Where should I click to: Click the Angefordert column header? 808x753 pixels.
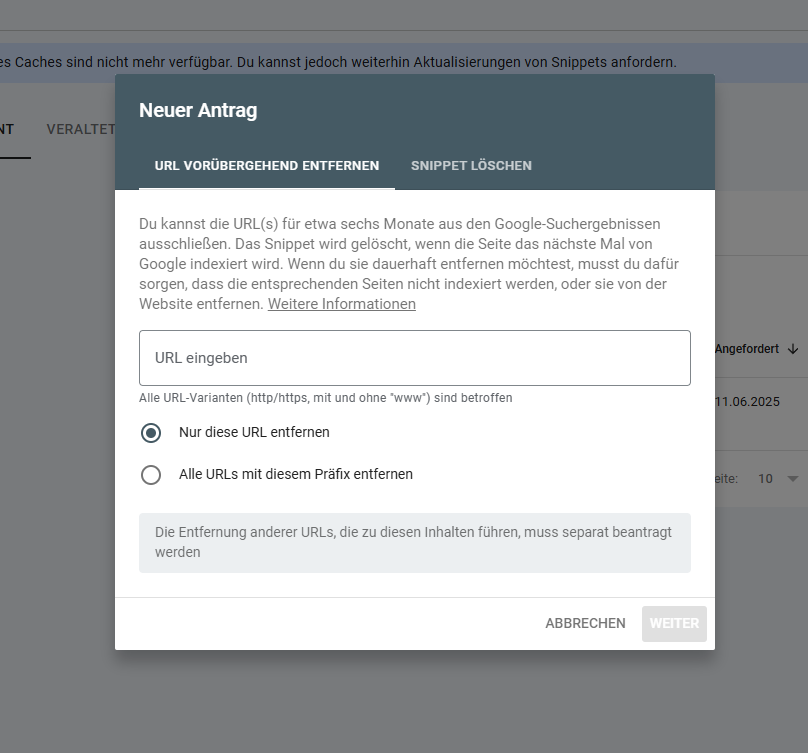[747, 349]
